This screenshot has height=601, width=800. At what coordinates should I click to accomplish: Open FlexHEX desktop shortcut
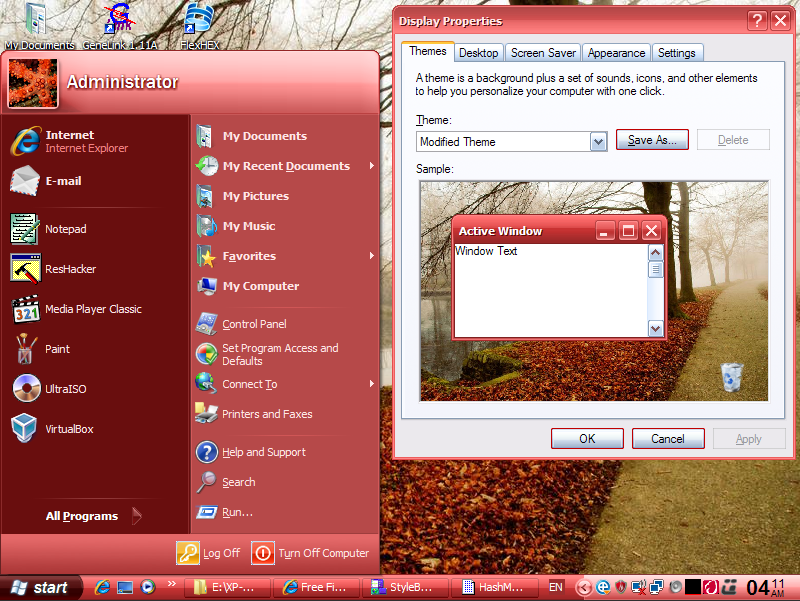click(x=199, y=27)
